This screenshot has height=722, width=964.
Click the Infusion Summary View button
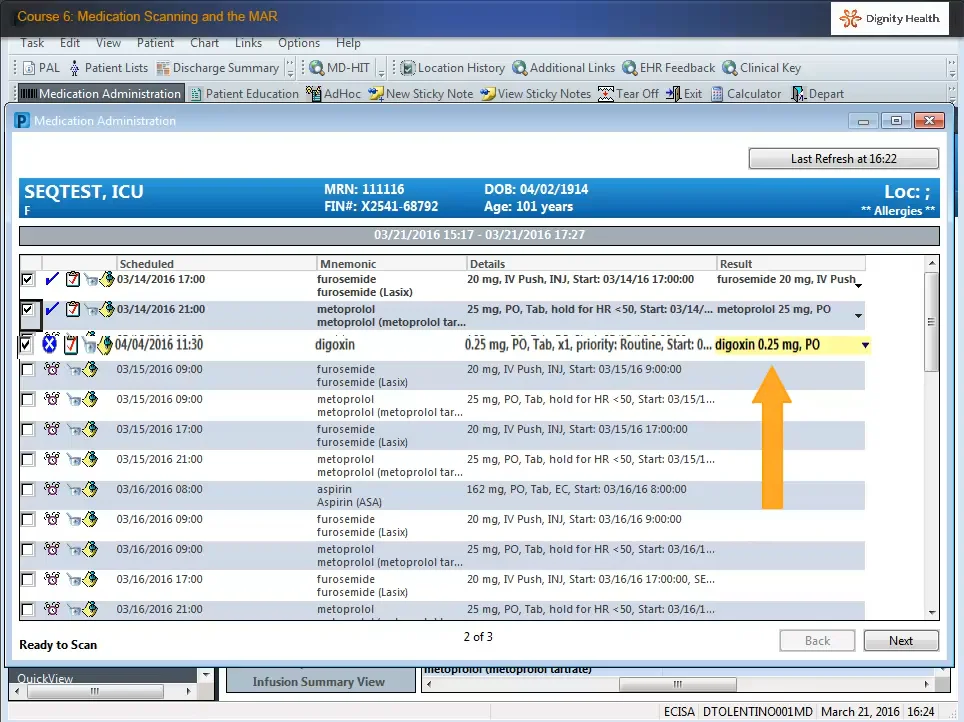tap(318, 681)
